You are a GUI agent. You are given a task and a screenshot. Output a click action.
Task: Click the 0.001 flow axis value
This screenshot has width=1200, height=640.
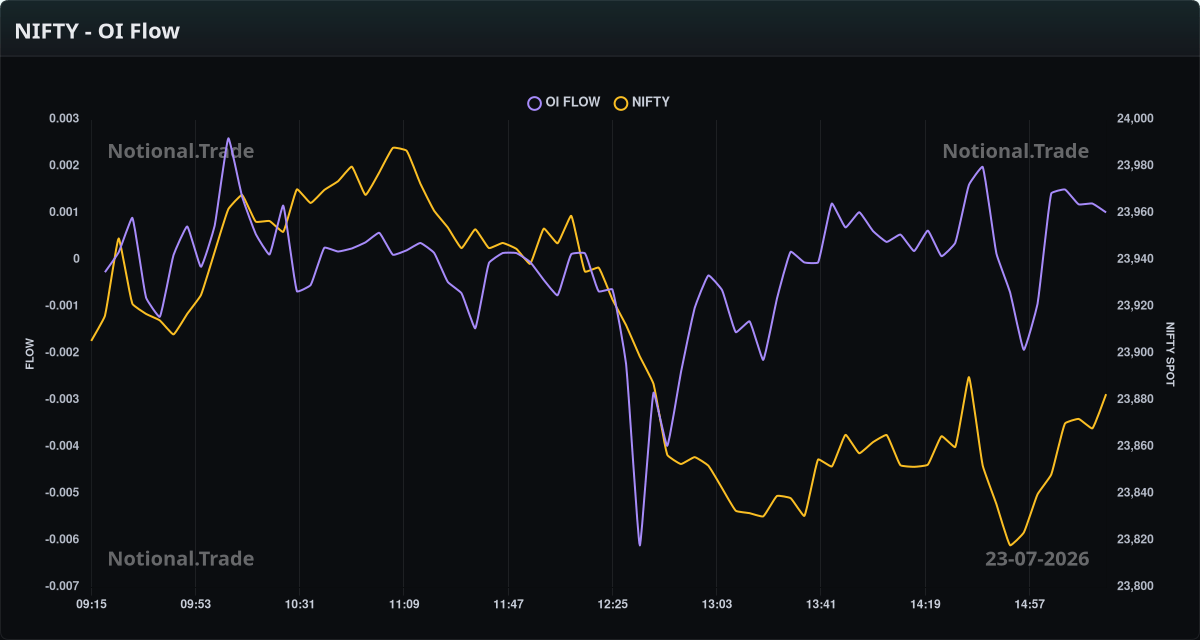point(64,212)
